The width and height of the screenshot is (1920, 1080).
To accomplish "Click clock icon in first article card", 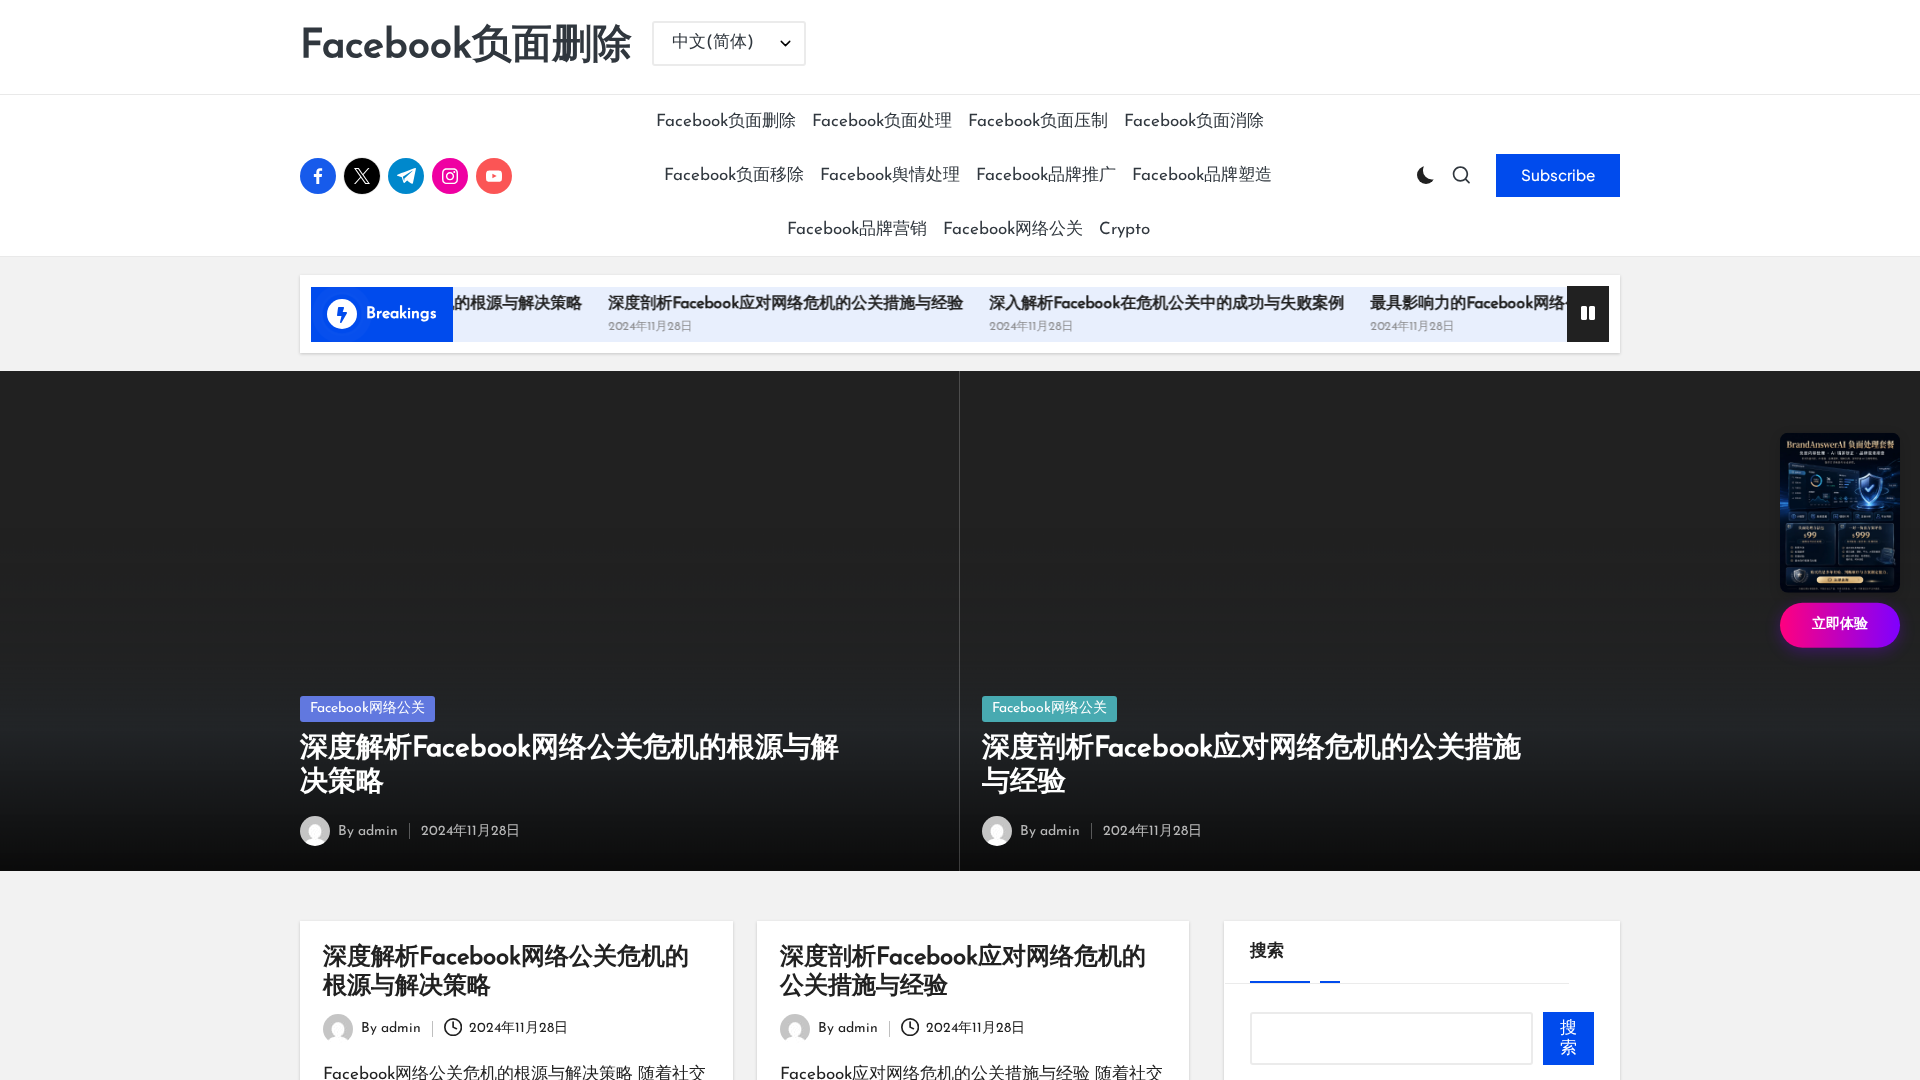I will 453,1027.
